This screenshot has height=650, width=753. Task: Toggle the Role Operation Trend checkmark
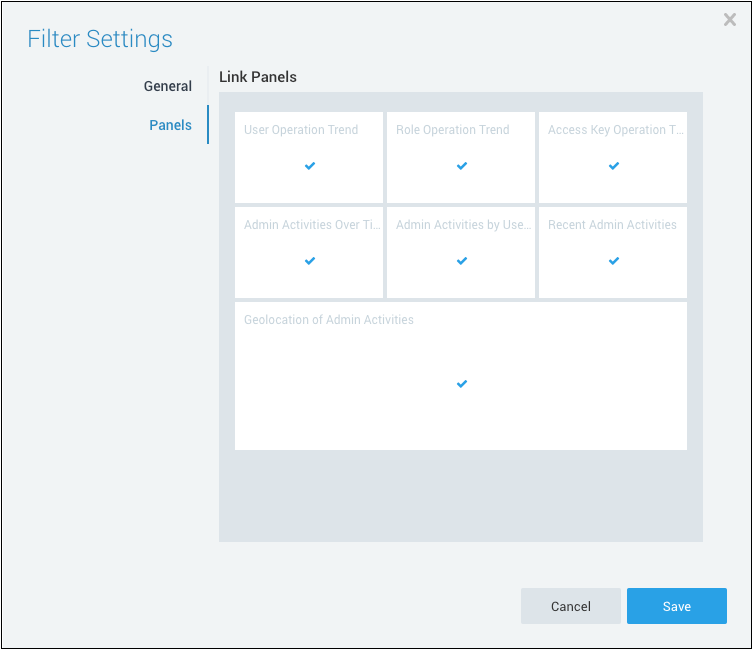click(462, 166)
